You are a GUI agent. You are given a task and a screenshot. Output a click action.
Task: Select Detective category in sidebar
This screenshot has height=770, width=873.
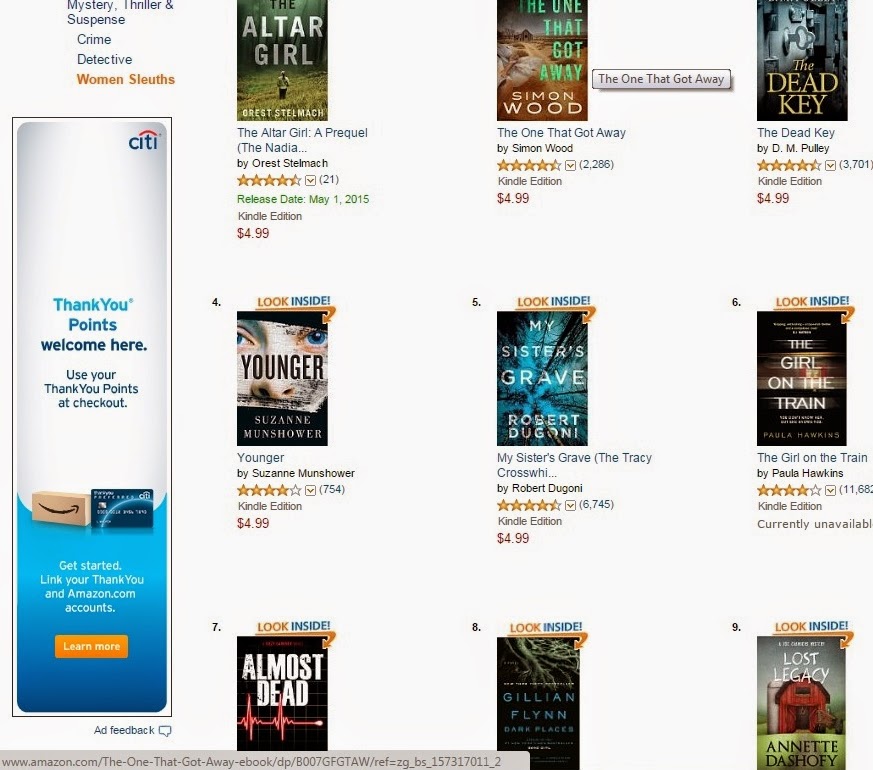click(x=105, y=60)
